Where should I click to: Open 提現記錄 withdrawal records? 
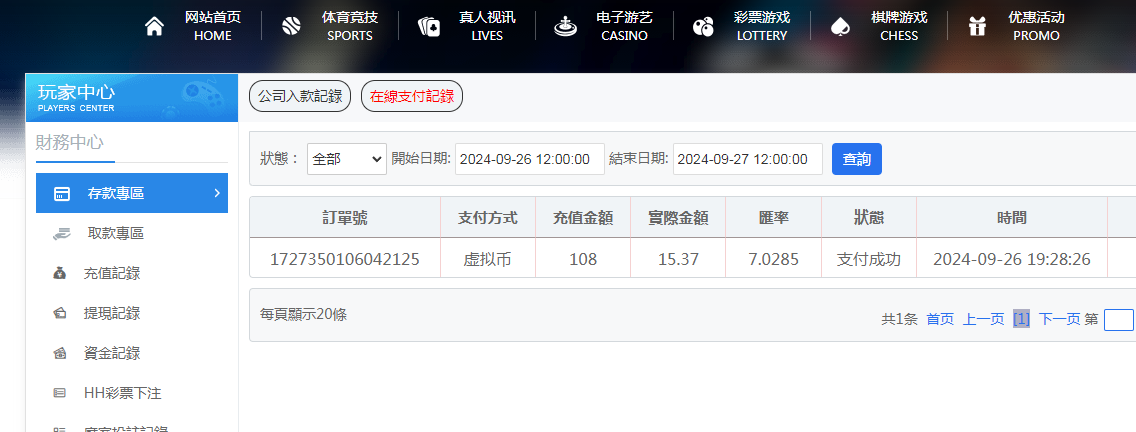coord(111,313)
